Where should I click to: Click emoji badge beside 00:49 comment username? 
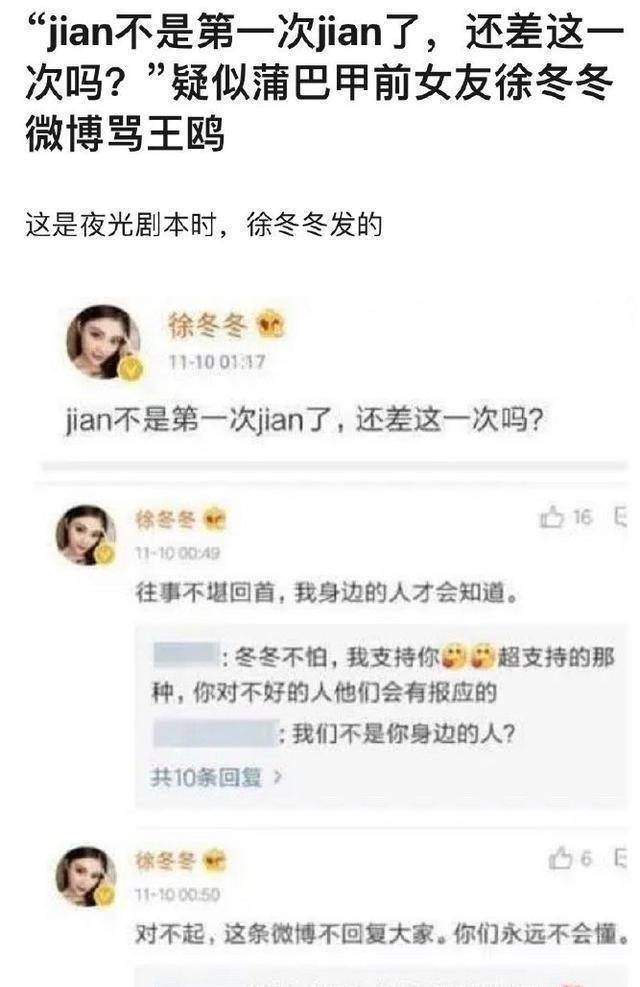click(214, 519)
